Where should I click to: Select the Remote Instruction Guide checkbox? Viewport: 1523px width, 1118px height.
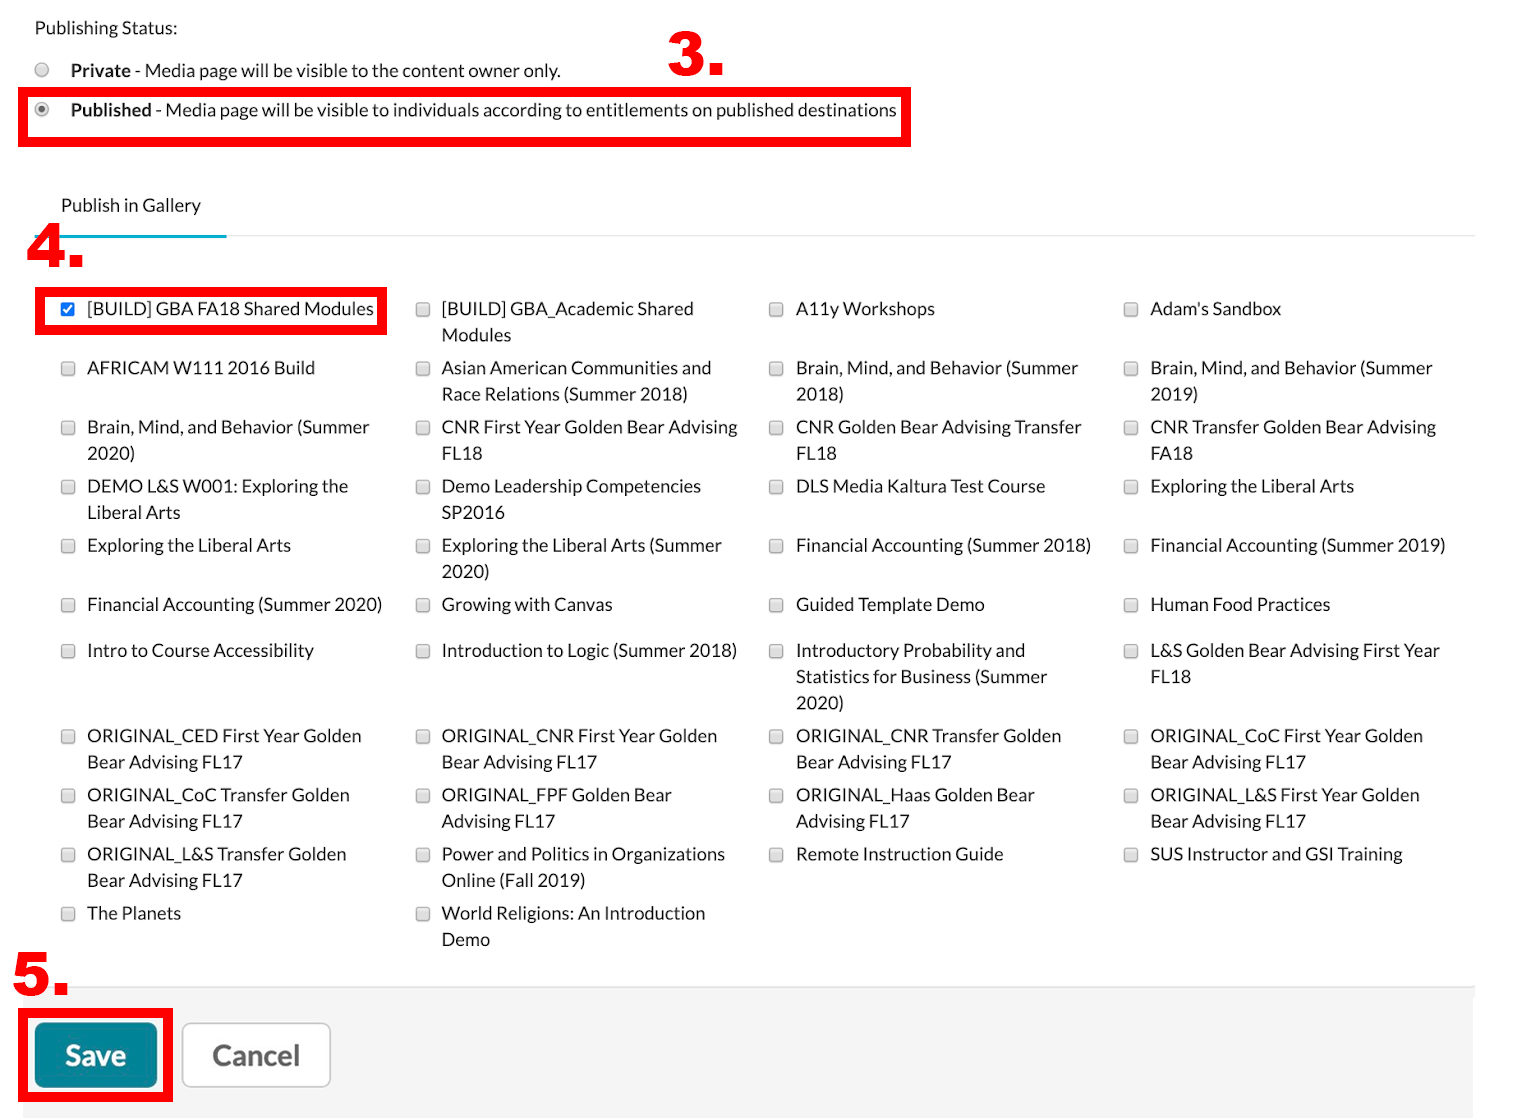tap(776, 854)
